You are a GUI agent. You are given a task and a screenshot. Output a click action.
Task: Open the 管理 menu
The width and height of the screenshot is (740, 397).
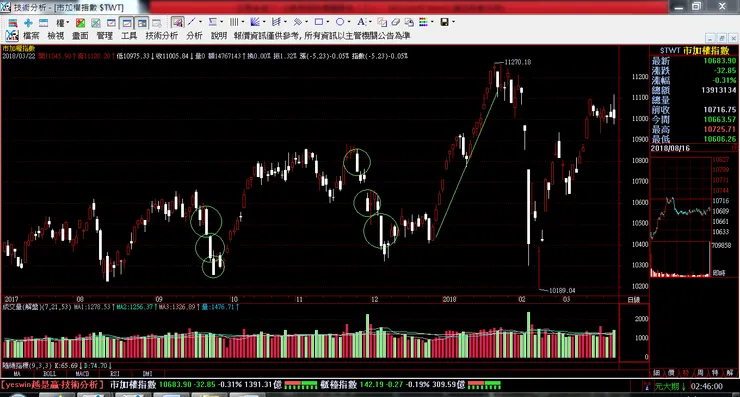pyautogui.click(x=105, y=35)
